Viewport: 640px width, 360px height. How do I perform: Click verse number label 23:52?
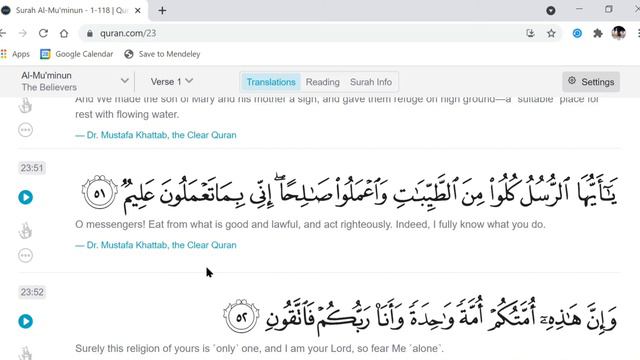point(32,292)
